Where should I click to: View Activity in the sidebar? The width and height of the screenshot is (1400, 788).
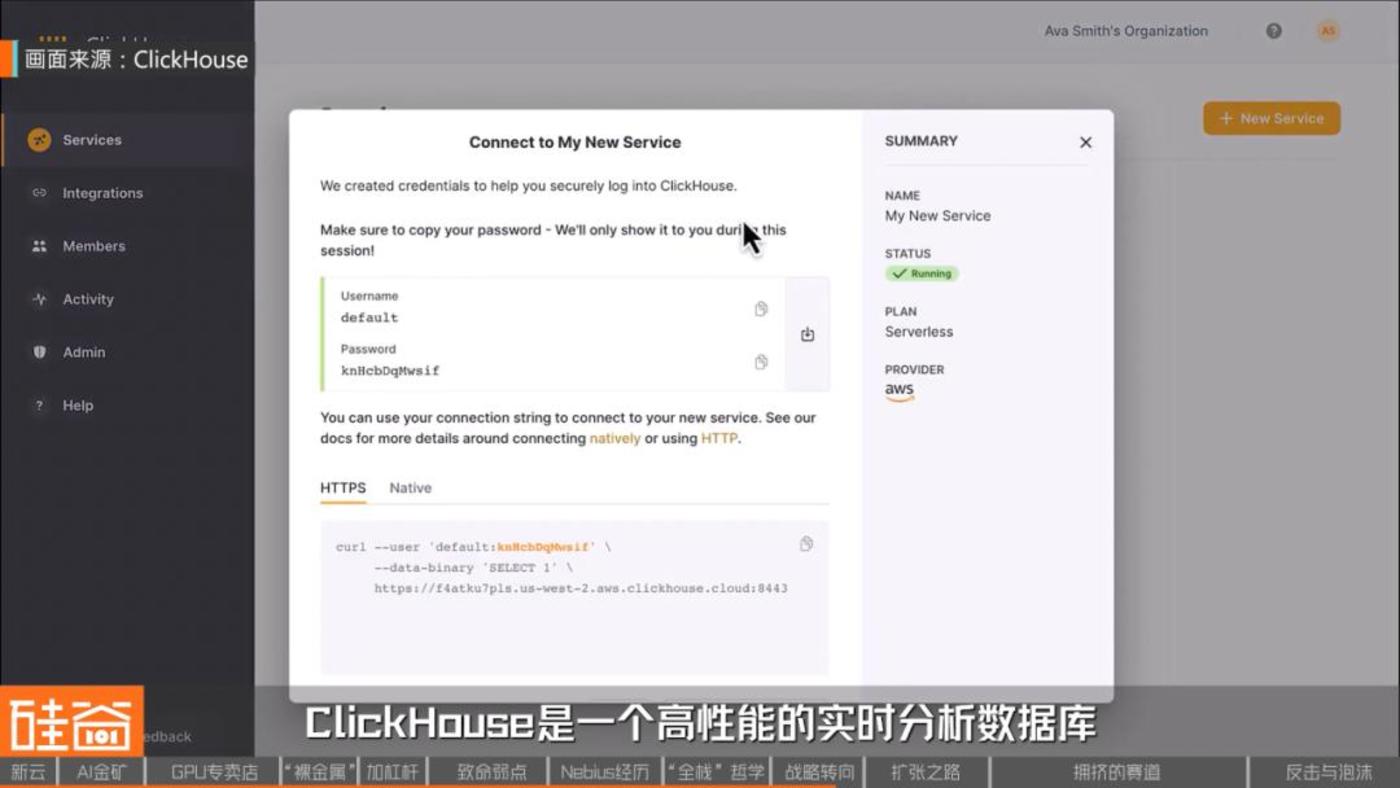point(88,299)
